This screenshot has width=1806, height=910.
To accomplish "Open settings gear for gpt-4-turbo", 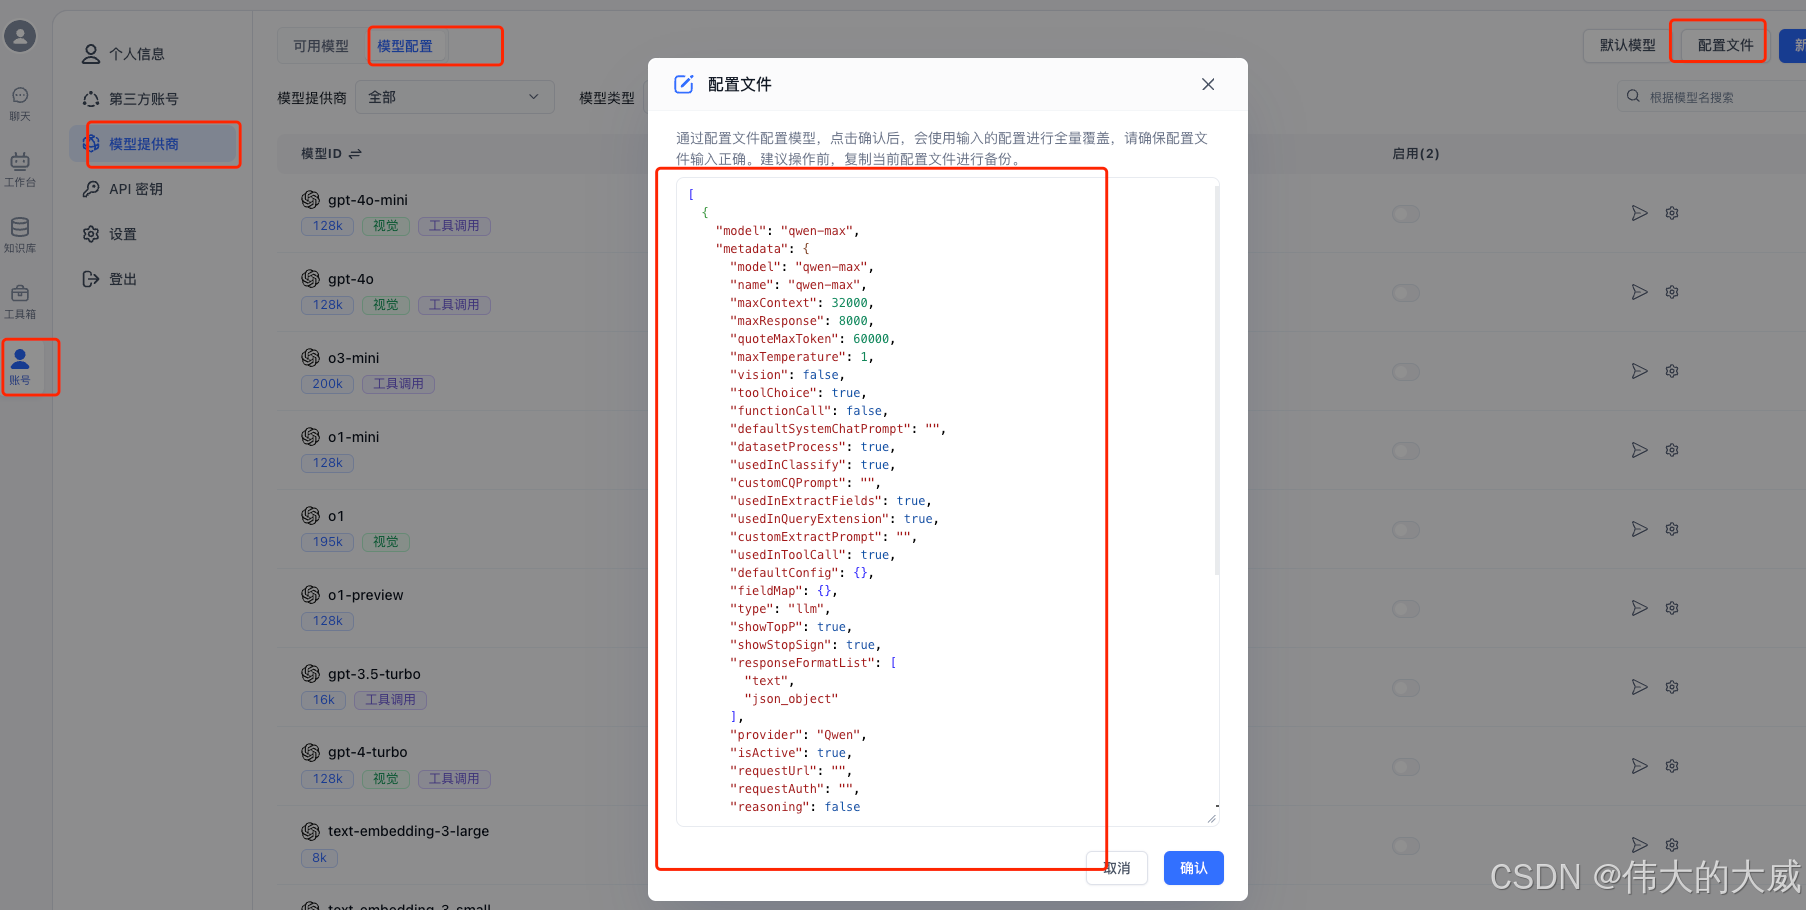I will 1672,766.
